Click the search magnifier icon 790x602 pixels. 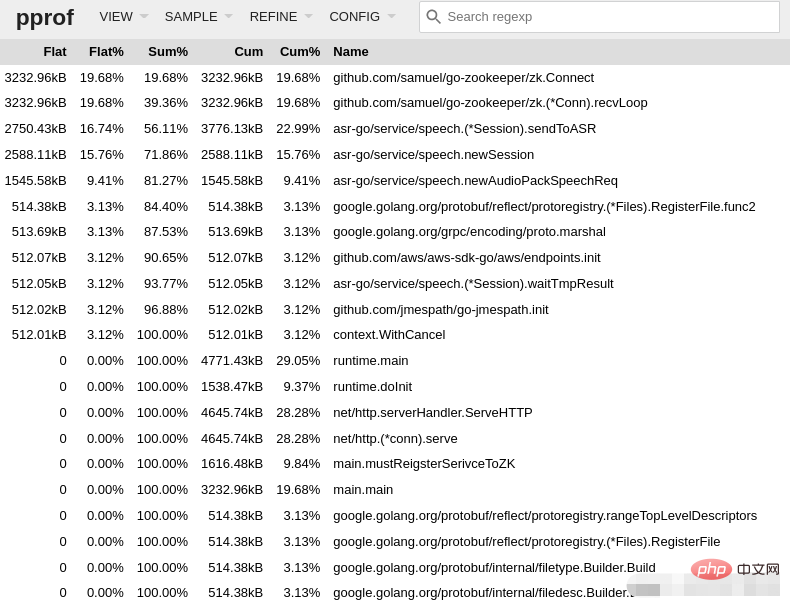(433, 16)
